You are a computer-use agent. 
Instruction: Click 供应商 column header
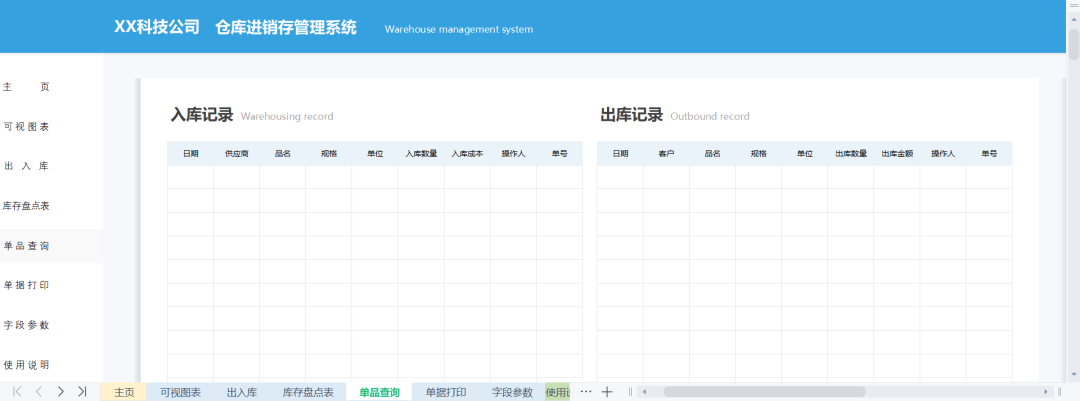click(236, 154)
